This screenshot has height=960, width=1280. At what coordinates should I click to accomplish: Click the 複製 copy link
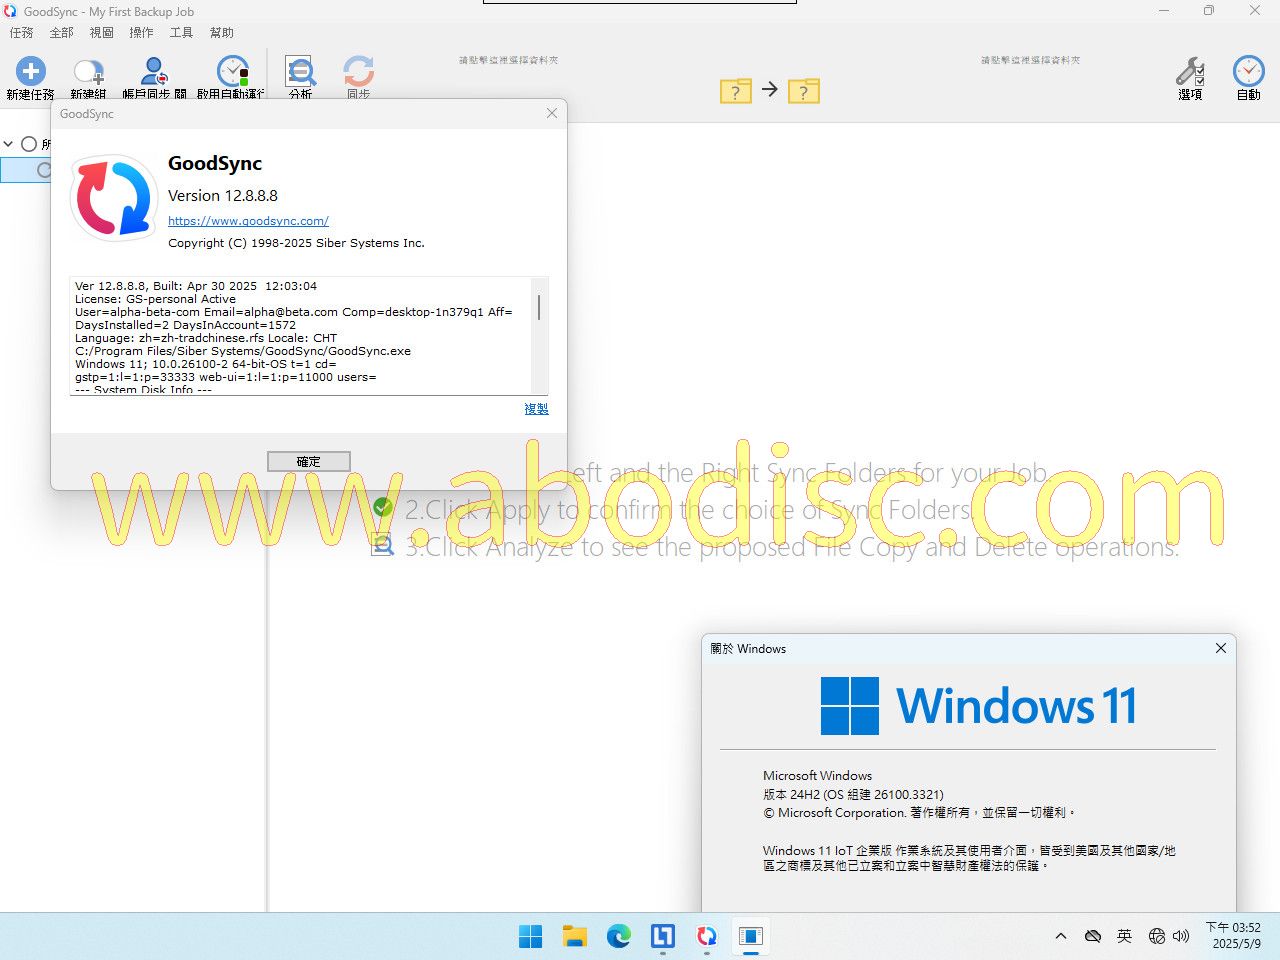tap(536, 409)
